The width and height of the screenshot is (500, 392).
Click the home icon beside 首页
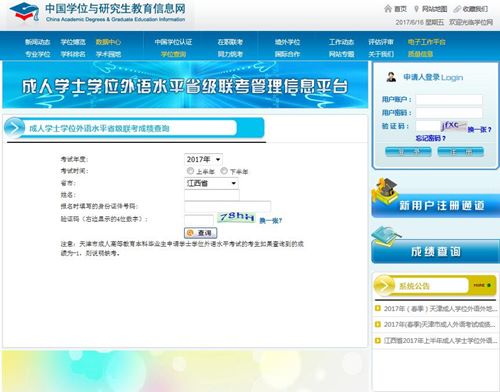[x=388, y=9]
